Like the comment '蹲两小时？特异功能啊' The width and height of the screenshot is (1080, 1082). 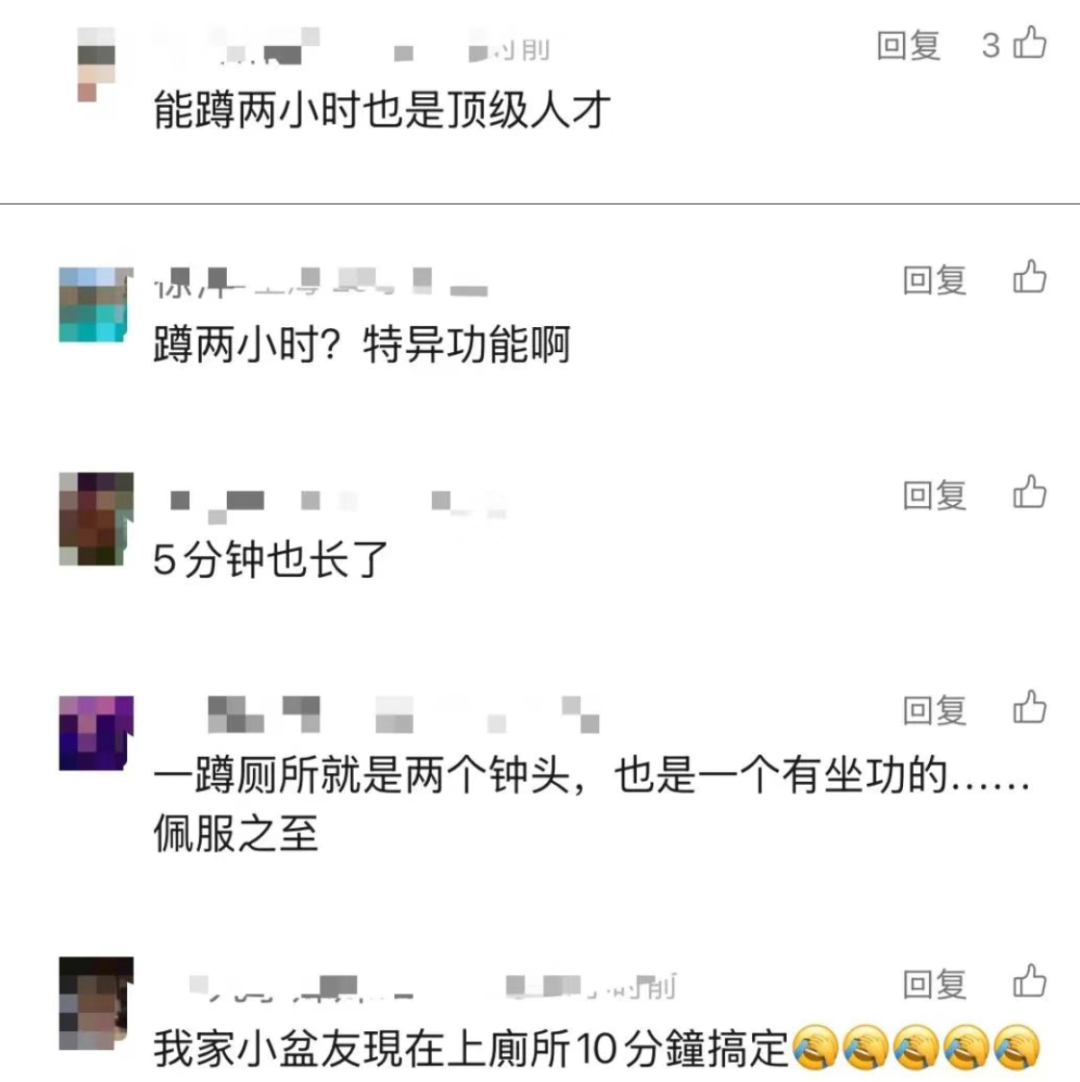(1030, 277)
